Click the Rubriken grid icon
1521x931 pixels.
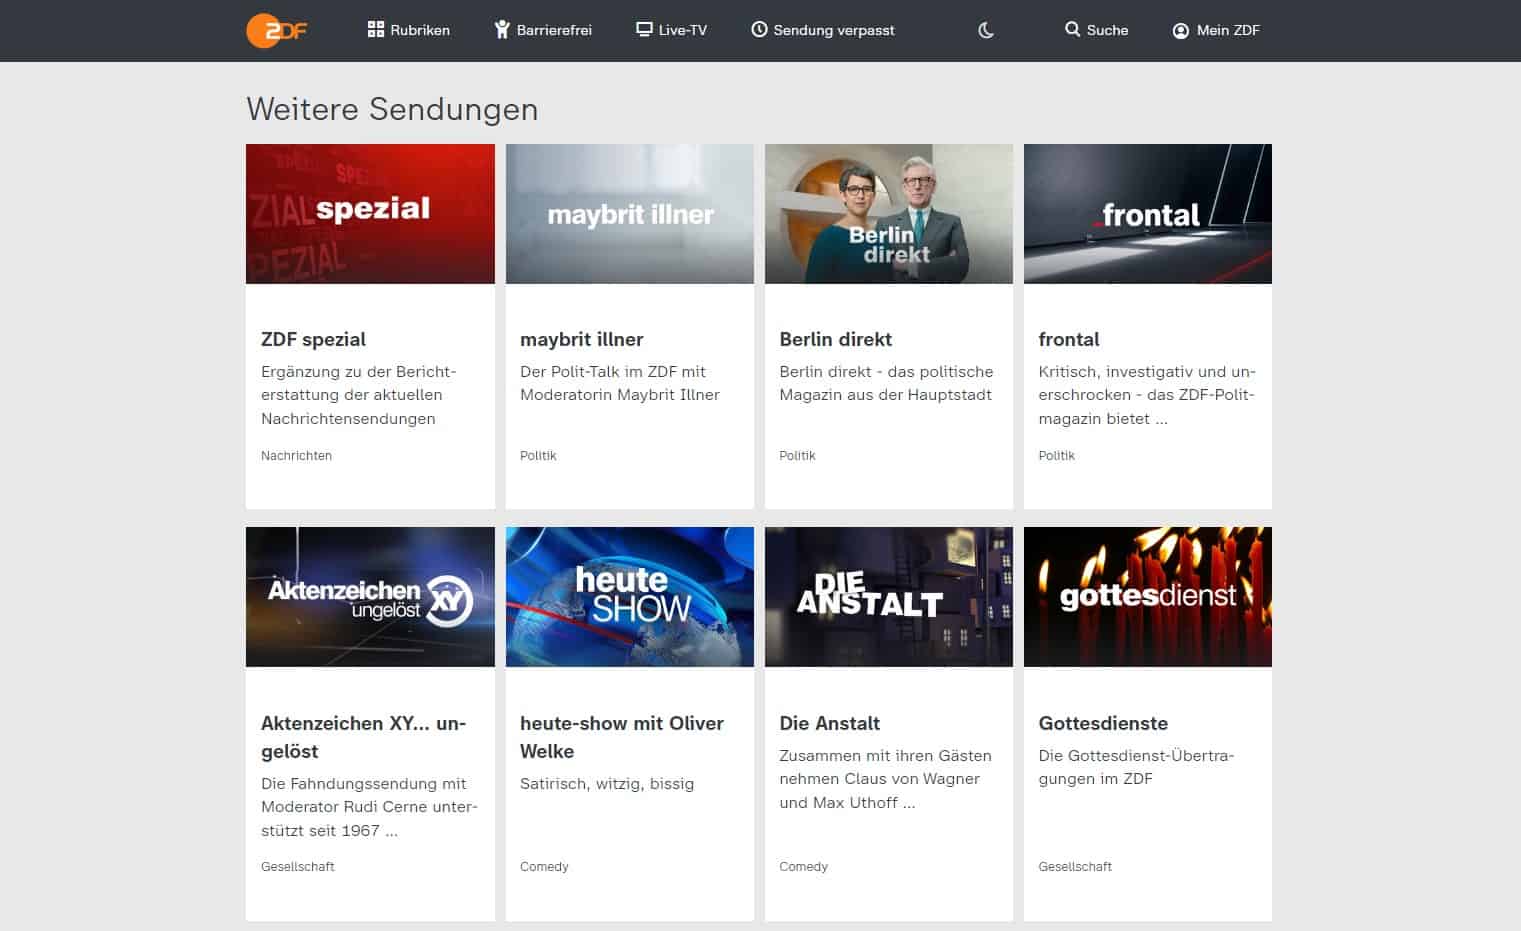point(376,30)
